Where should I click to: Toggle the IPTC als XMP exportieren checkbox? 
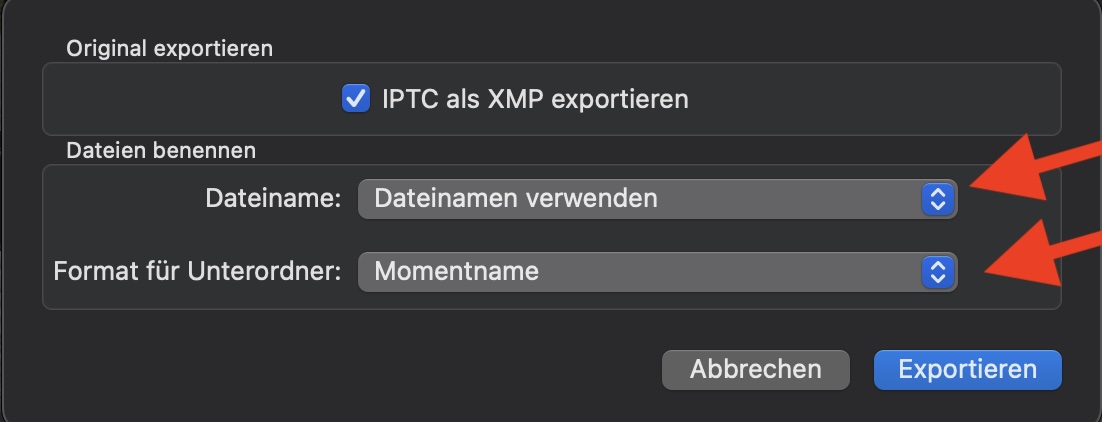coord(355,99)
